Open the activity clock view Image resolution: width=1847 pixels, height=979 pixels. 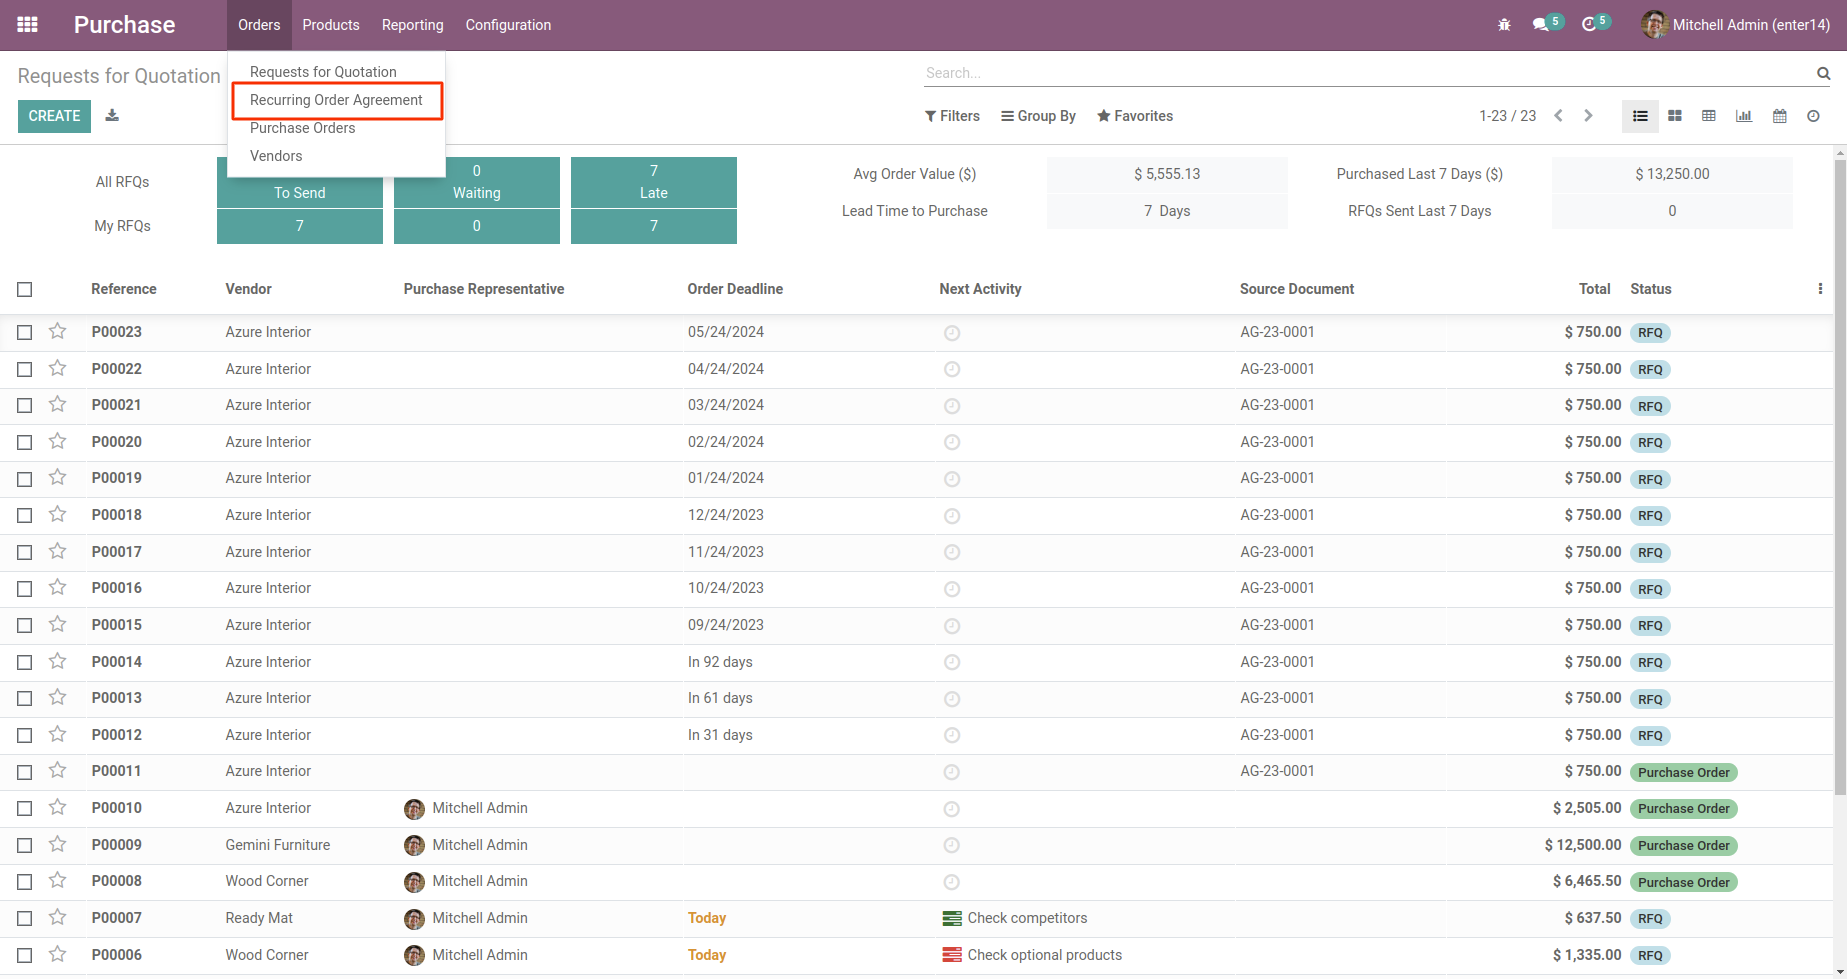(x=1813, y=116)
